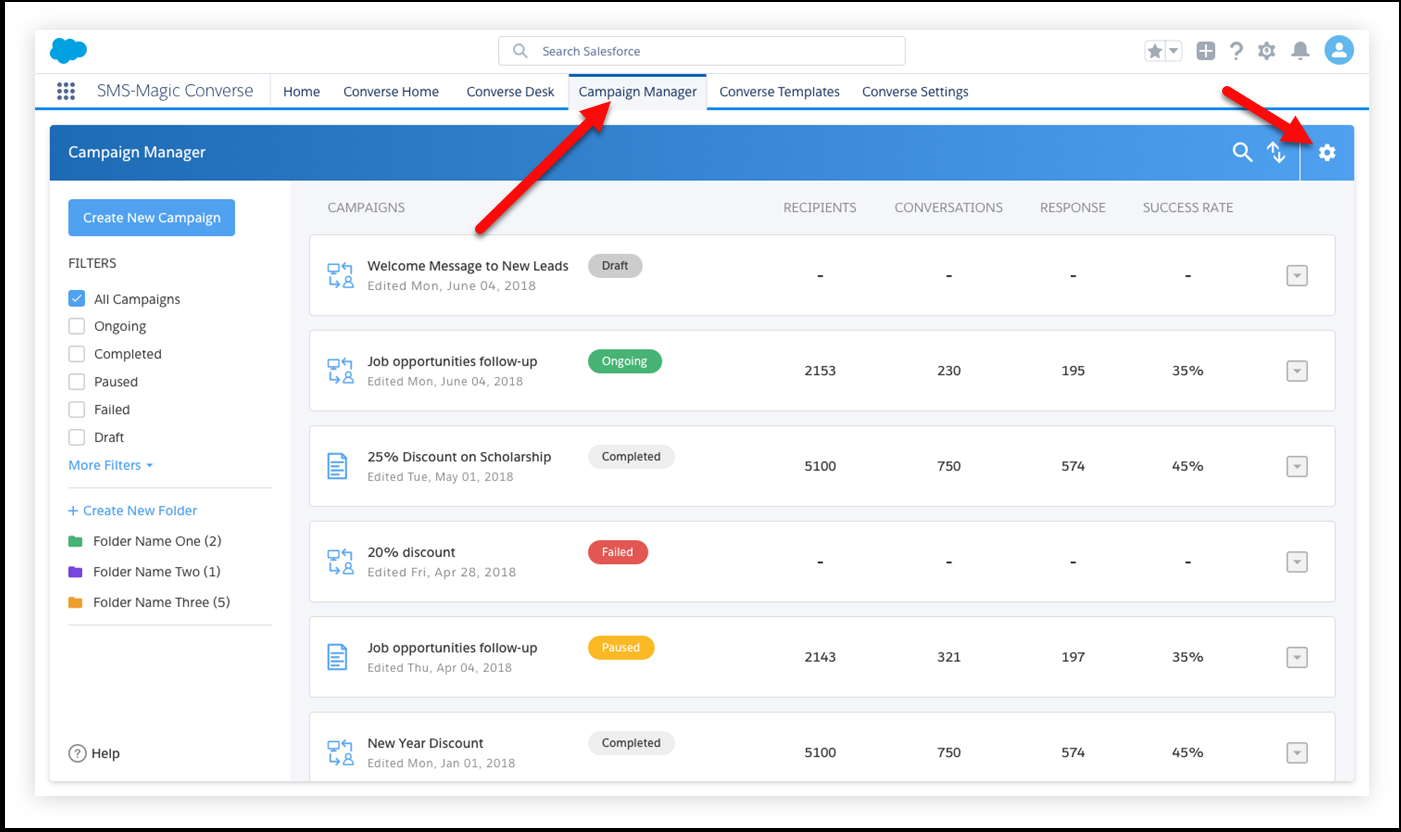Open actions dropdown for Ongoing Job opportunities follow-up

tap(1297, 371)
